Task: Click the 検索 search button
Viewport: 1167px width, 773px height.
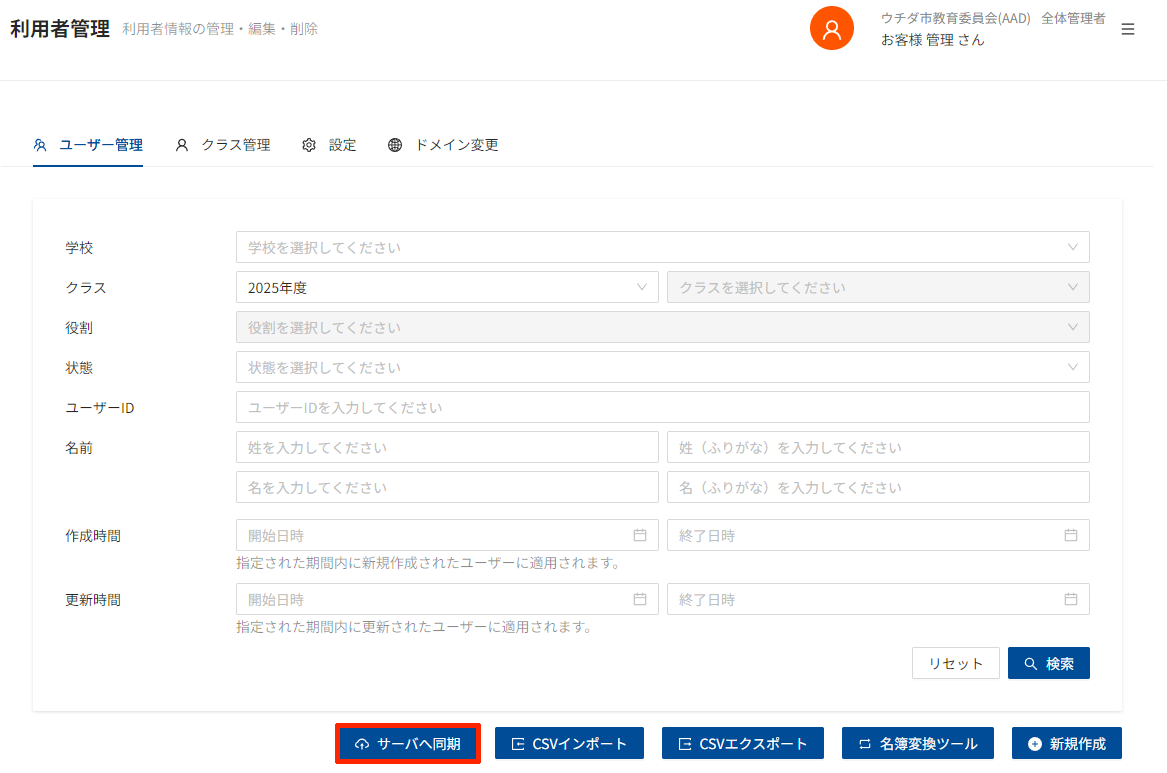Action: pos(1048,663)
